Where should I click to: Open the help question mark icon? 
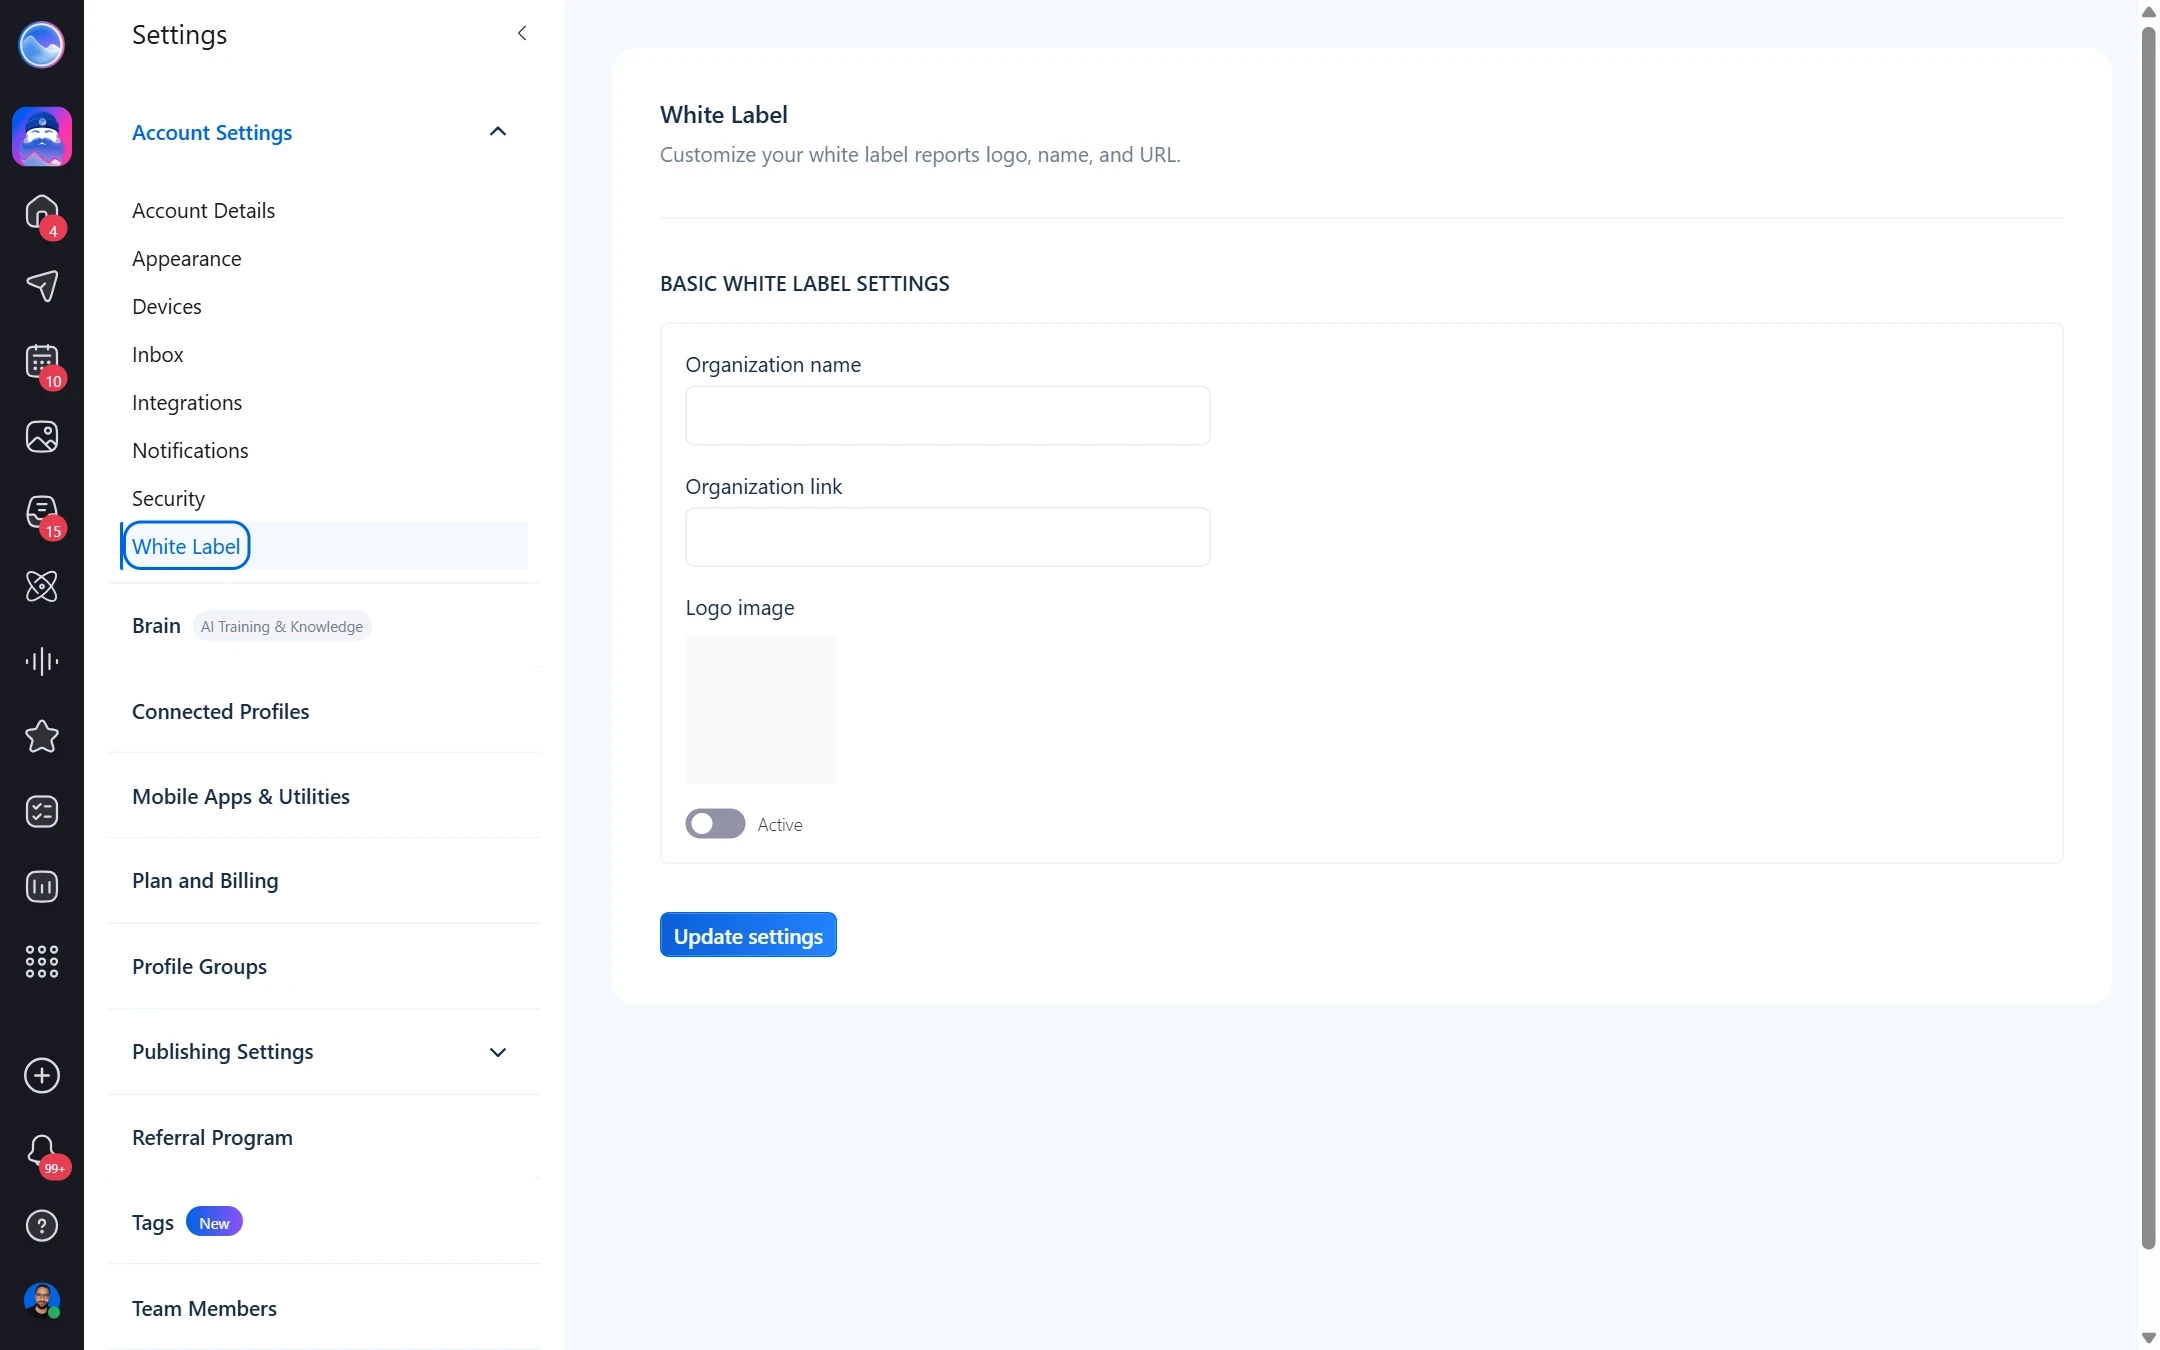(x=42, y=1226)
